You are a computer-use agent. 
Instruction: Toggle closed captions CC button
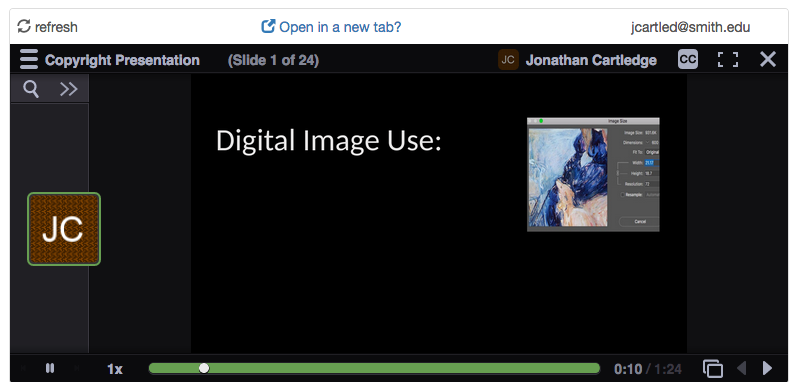(688, 59)
